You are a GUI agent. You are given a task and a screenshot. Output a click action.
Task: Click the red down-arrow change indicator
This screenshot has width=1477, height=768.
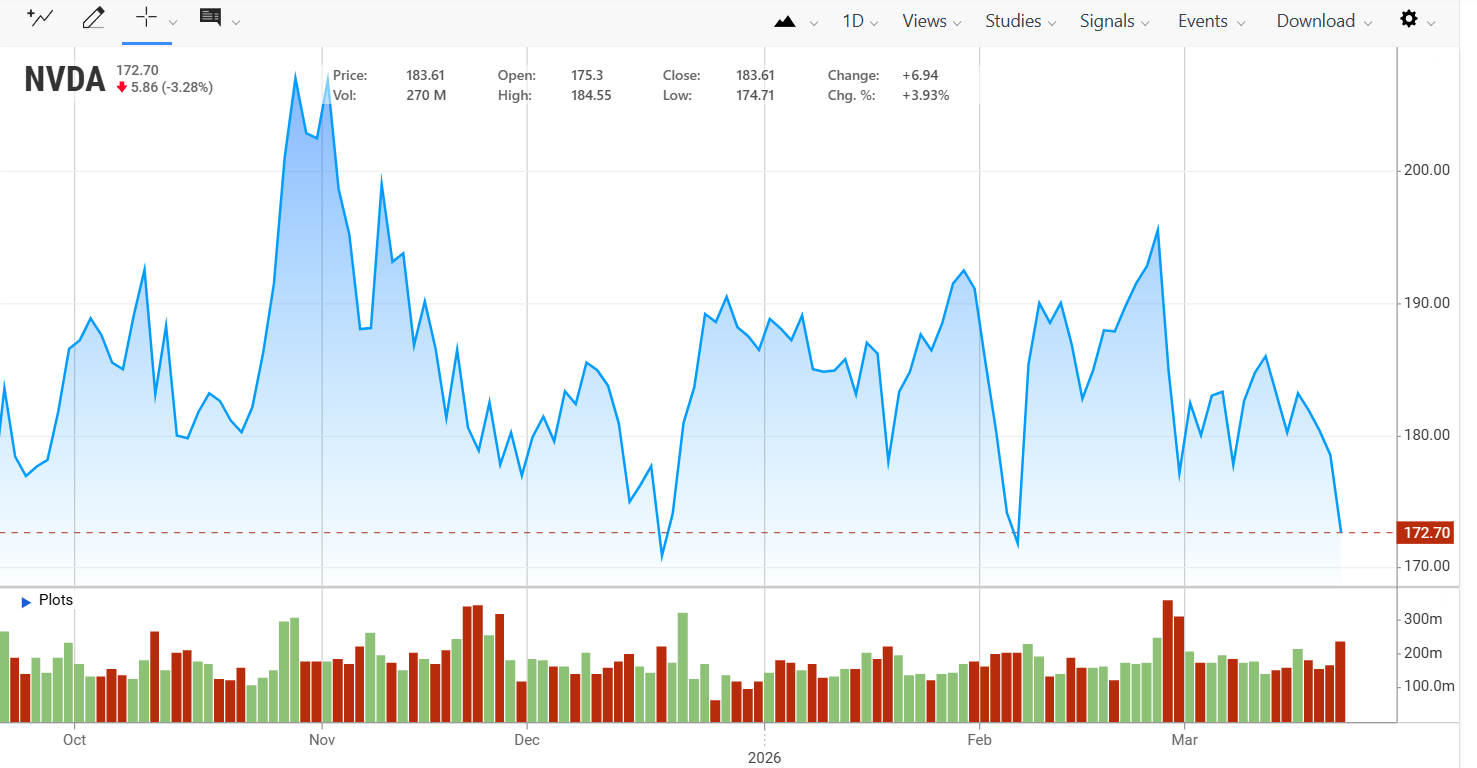tap(122, 87)
